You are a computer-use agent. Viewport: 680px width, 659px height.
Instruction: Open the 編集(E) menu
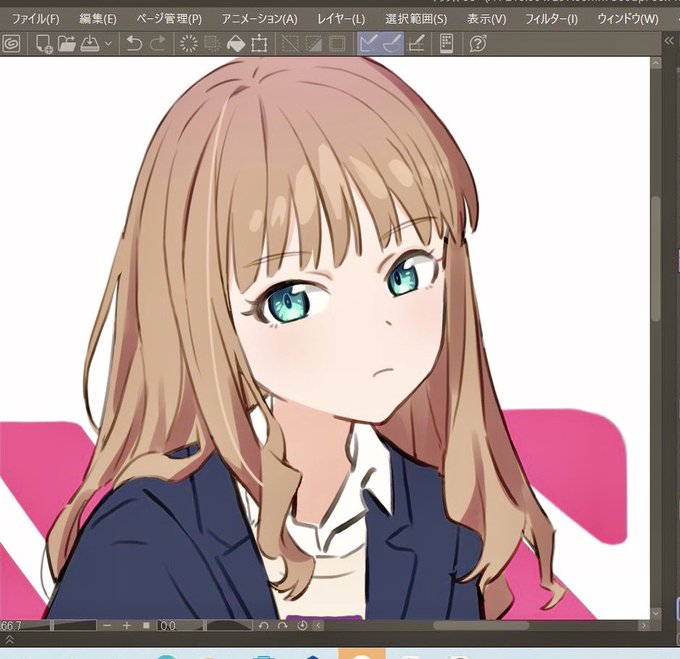(98, 19)
